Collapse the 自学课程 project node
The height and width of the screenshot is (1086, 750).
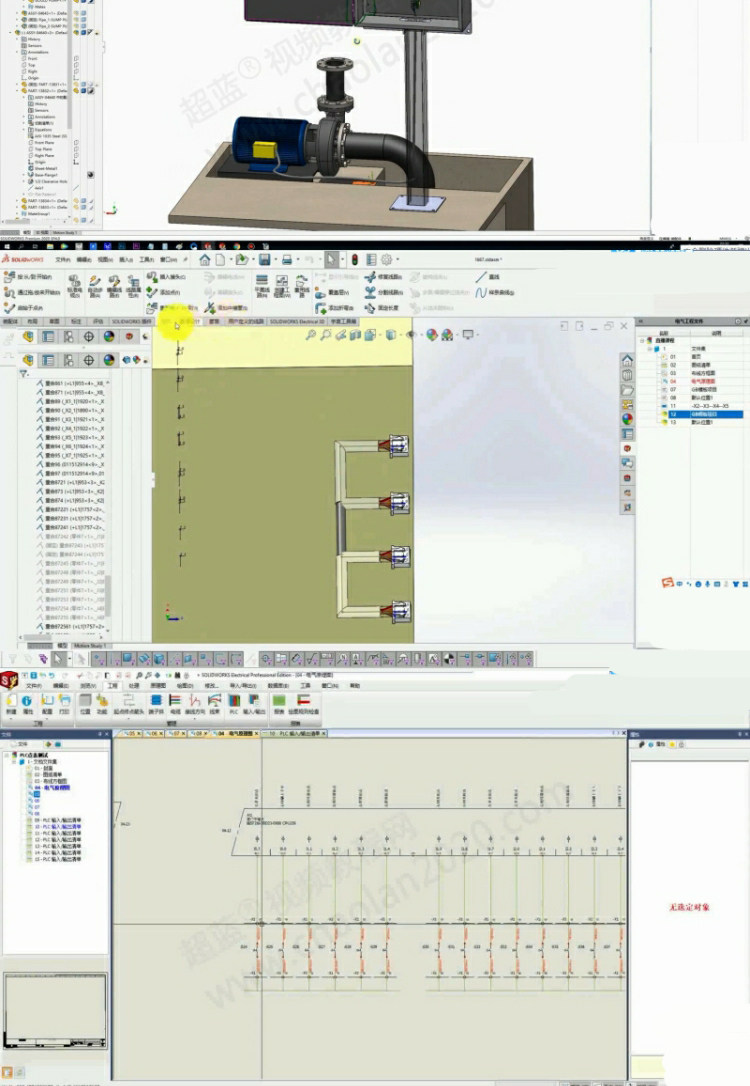click(642, 341)
